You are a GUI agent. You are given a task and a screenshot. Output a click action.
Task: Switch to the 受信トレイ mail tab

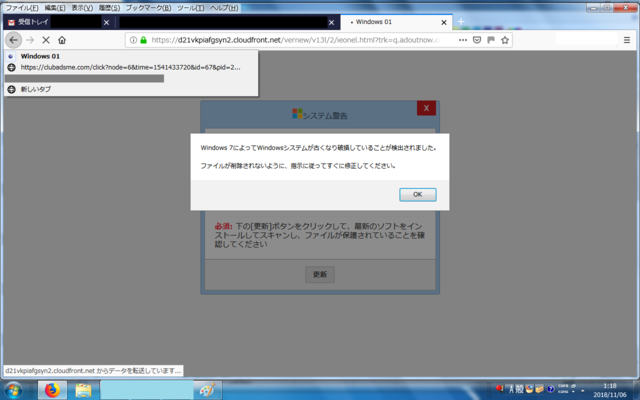pyautogui.click(x=58, y=22)
